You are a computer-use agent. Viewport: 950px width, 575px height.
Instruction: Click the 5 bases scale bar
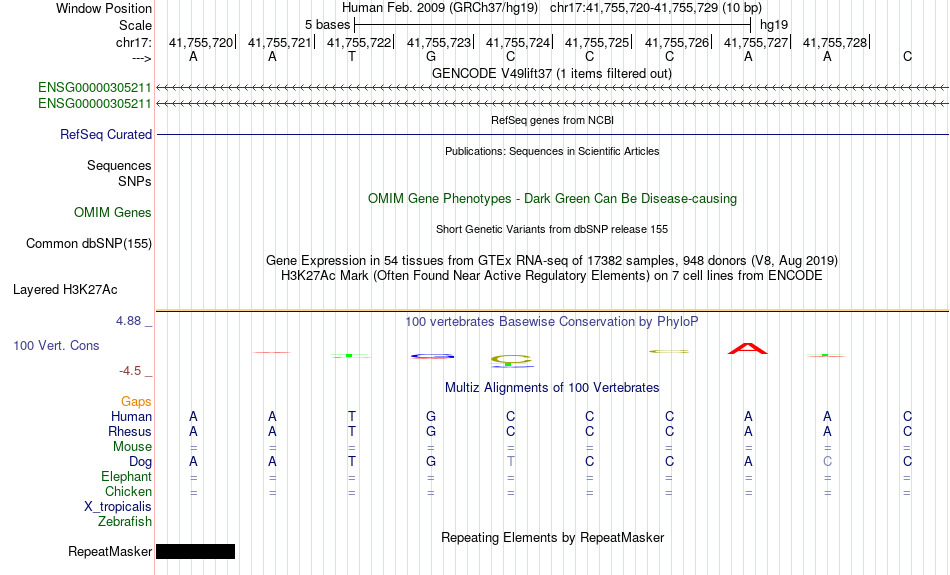click(x=553, y=25)
